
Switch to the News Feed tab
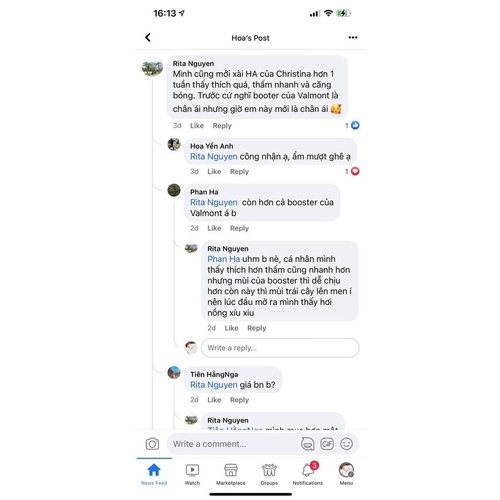click(154, 474)
